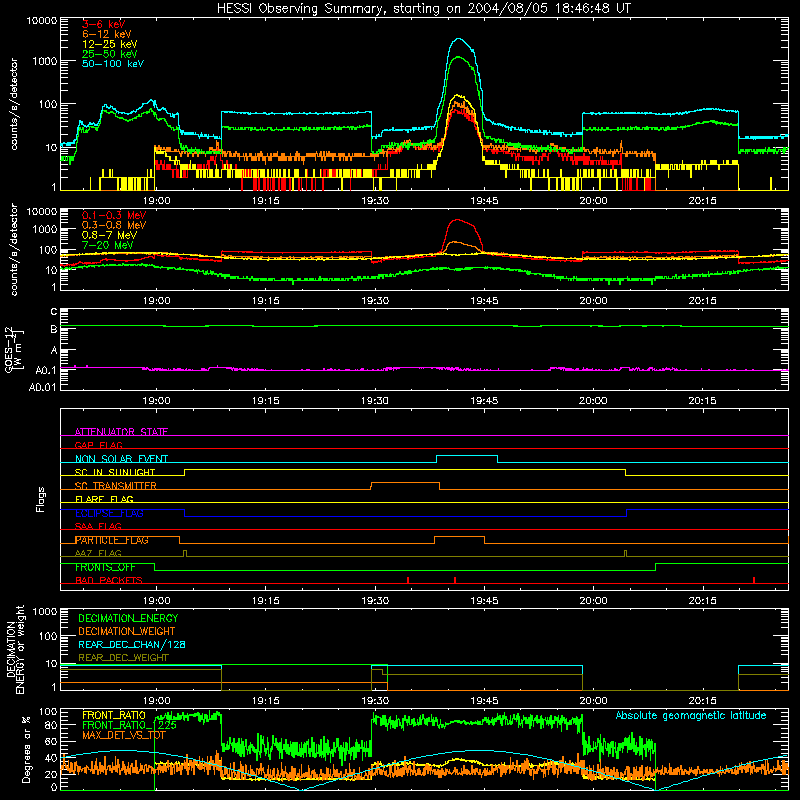Select the ECLIPSE_FLAG label
Viewport: 800px width, 800px height.
[x=109, y=513]
